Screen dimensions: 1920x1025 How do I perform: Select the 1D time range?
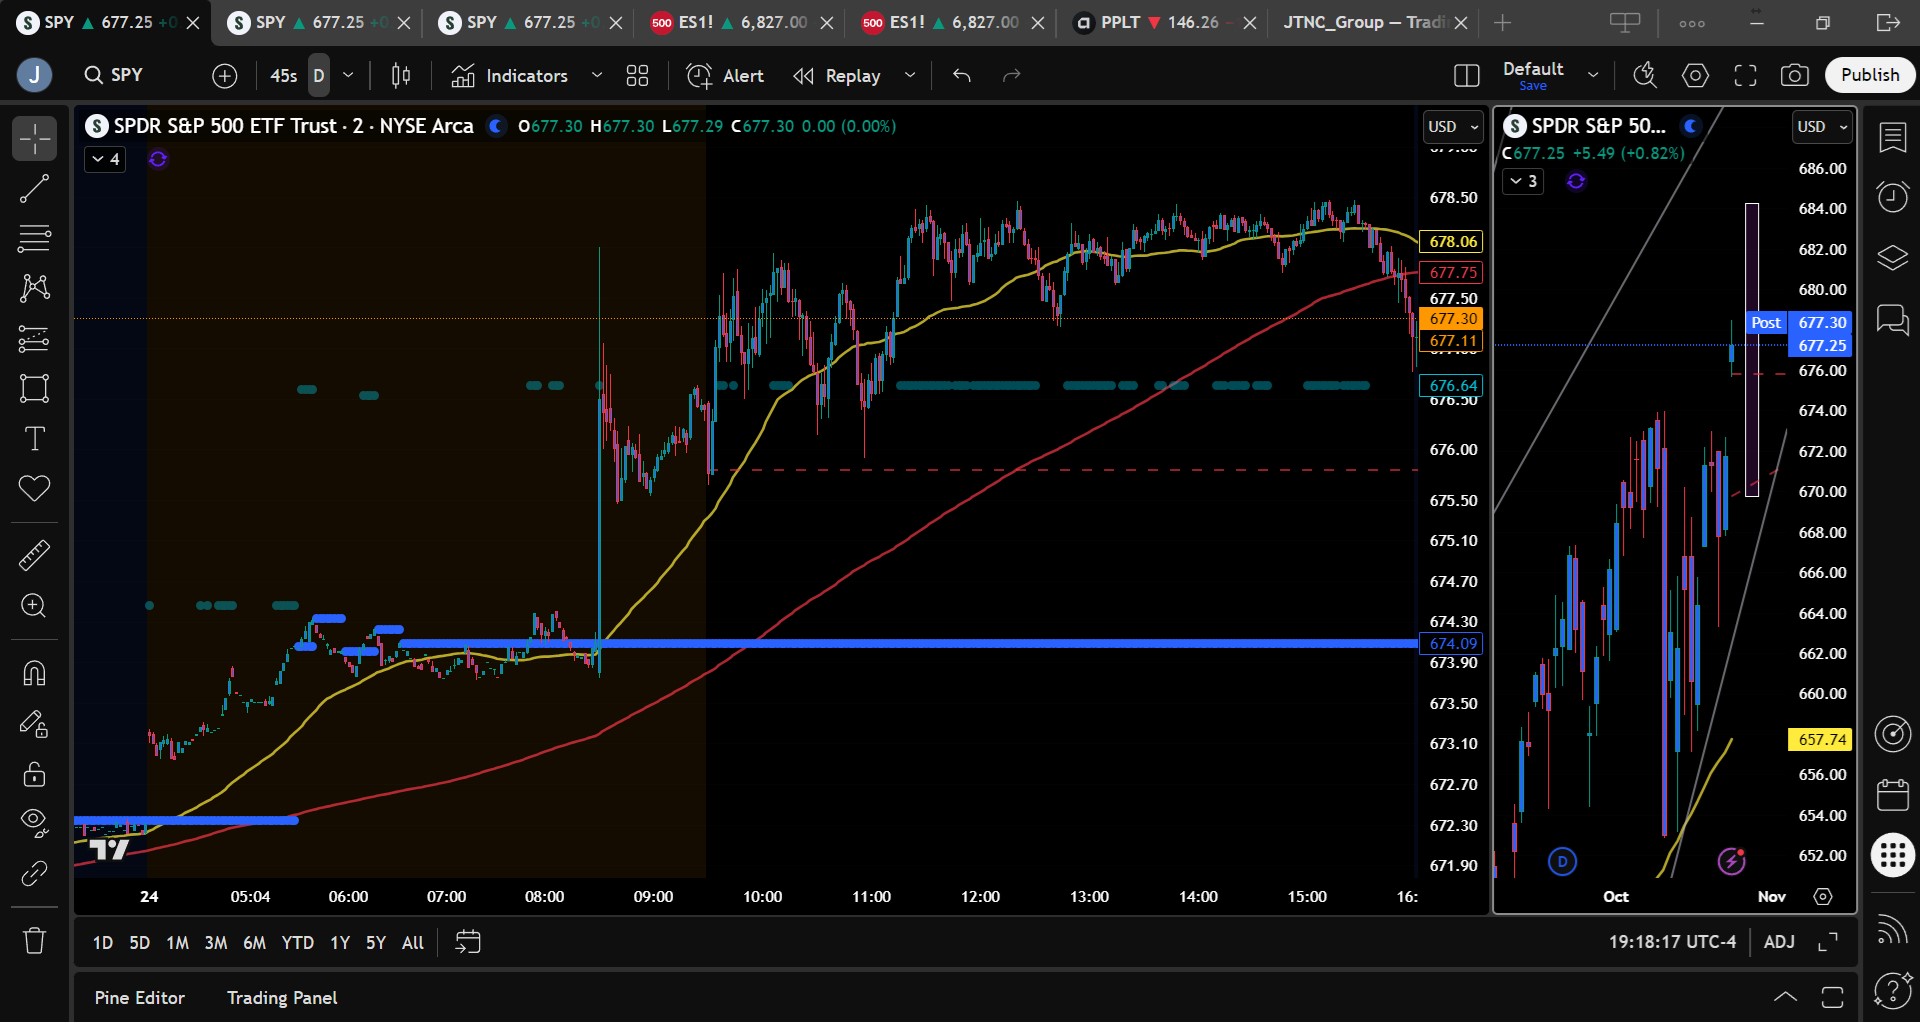pos(103,943)
